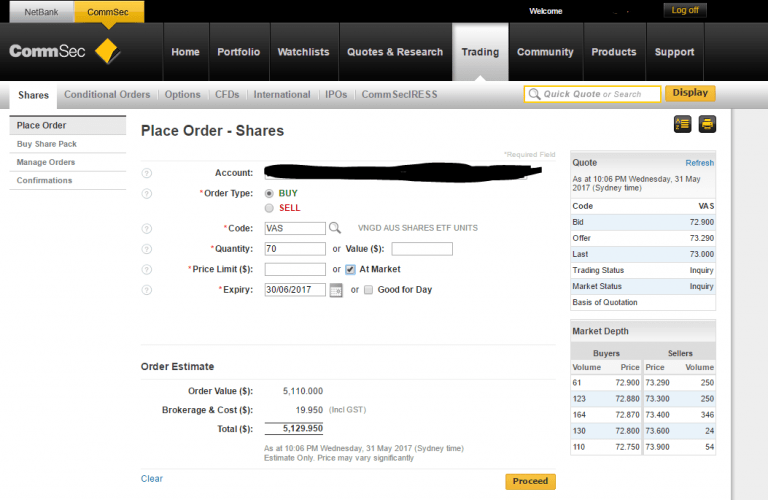Open help icon next to Account
The height and width of the screenshot is (500, 768).
pyautogui.click(x=146, y=173)
